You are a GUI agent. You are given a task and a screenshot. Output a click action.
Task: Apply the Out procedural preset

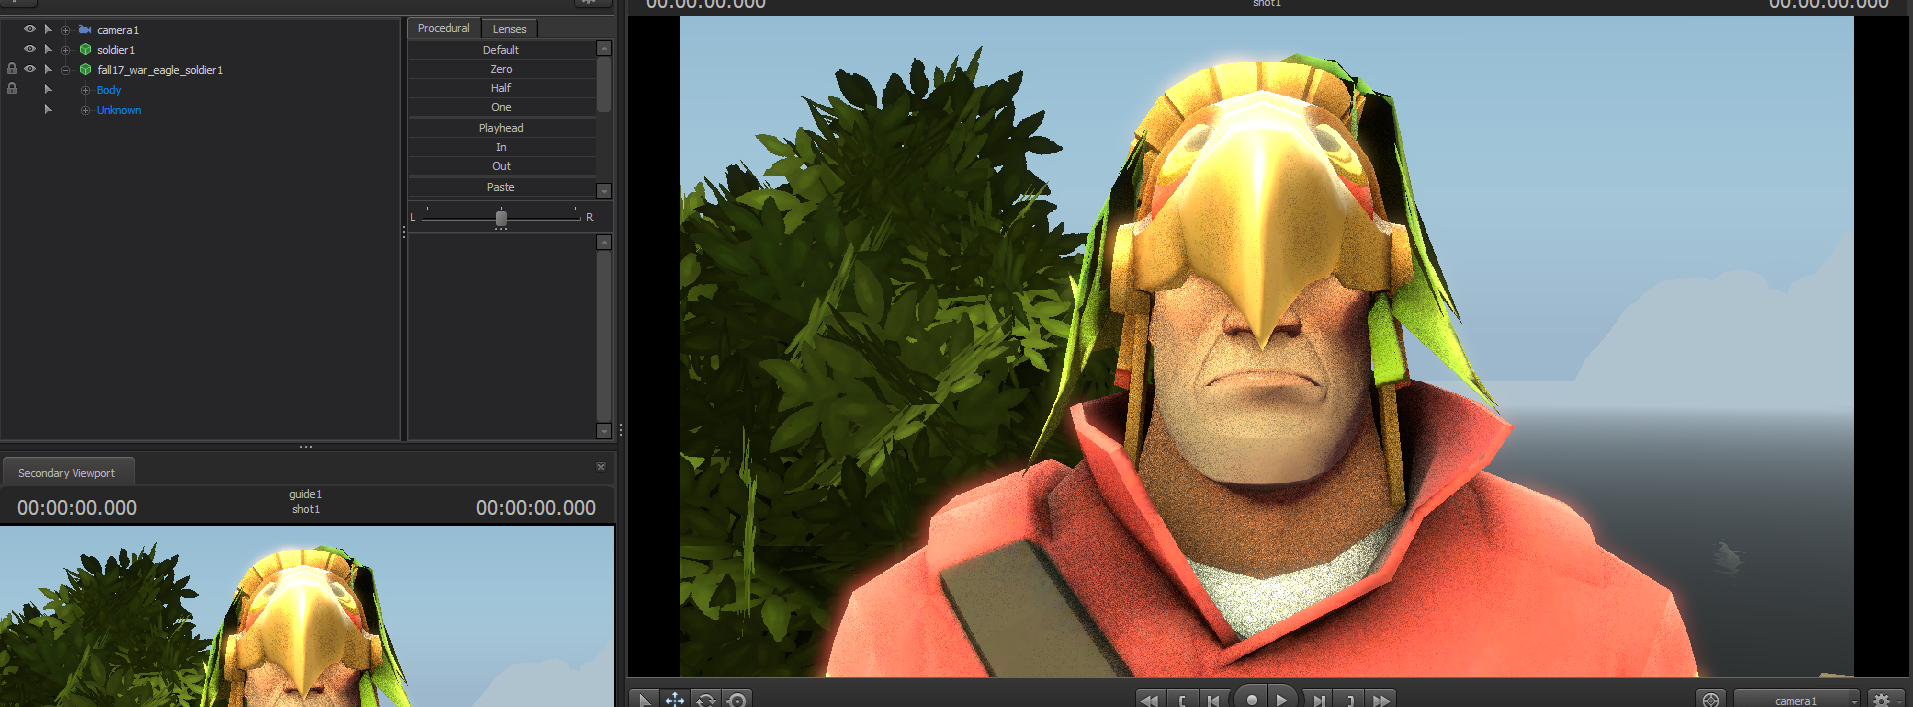click(x=501, y=166)
